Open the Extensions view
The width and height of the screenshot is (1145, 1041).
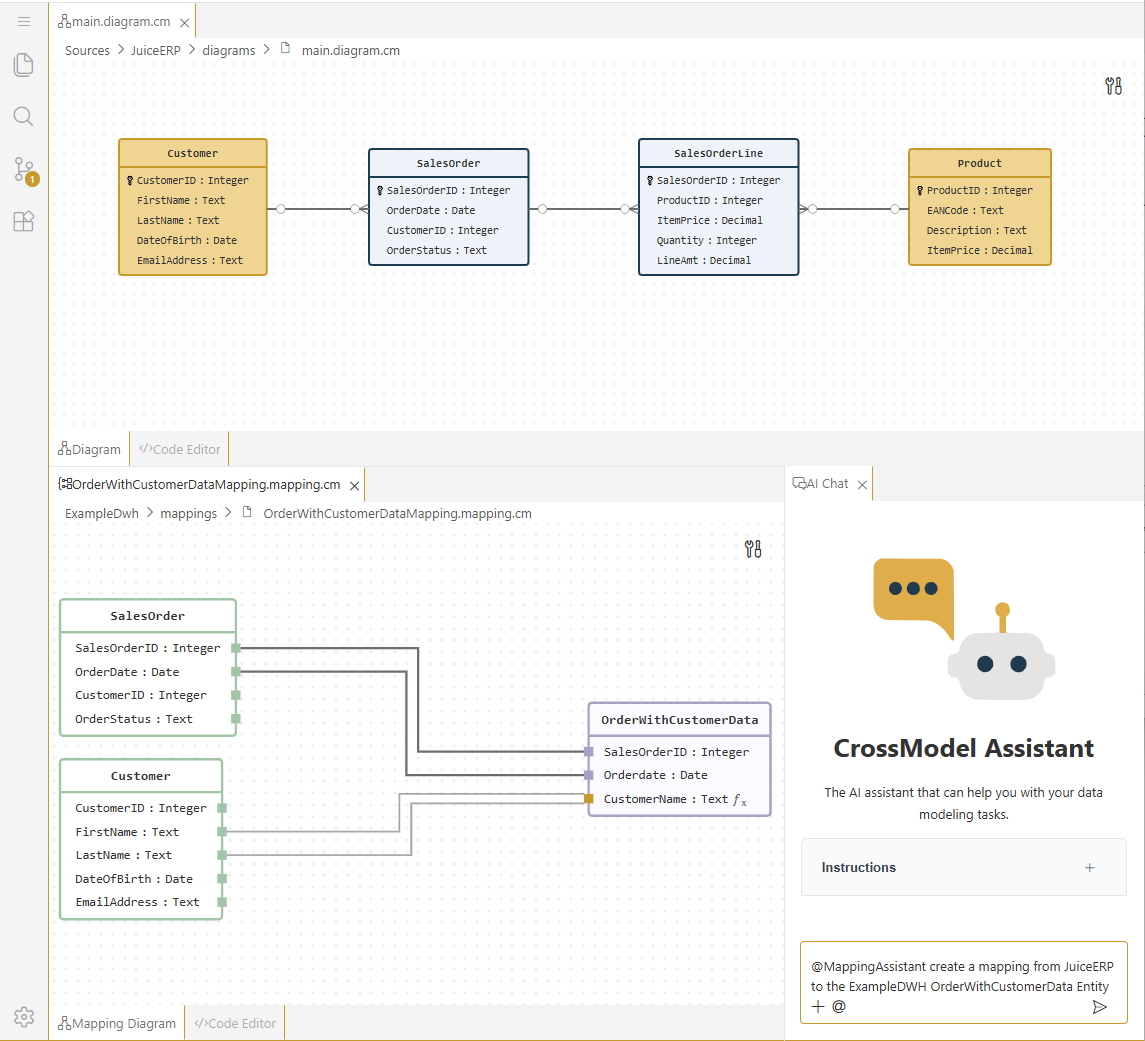tap(24, 222)
